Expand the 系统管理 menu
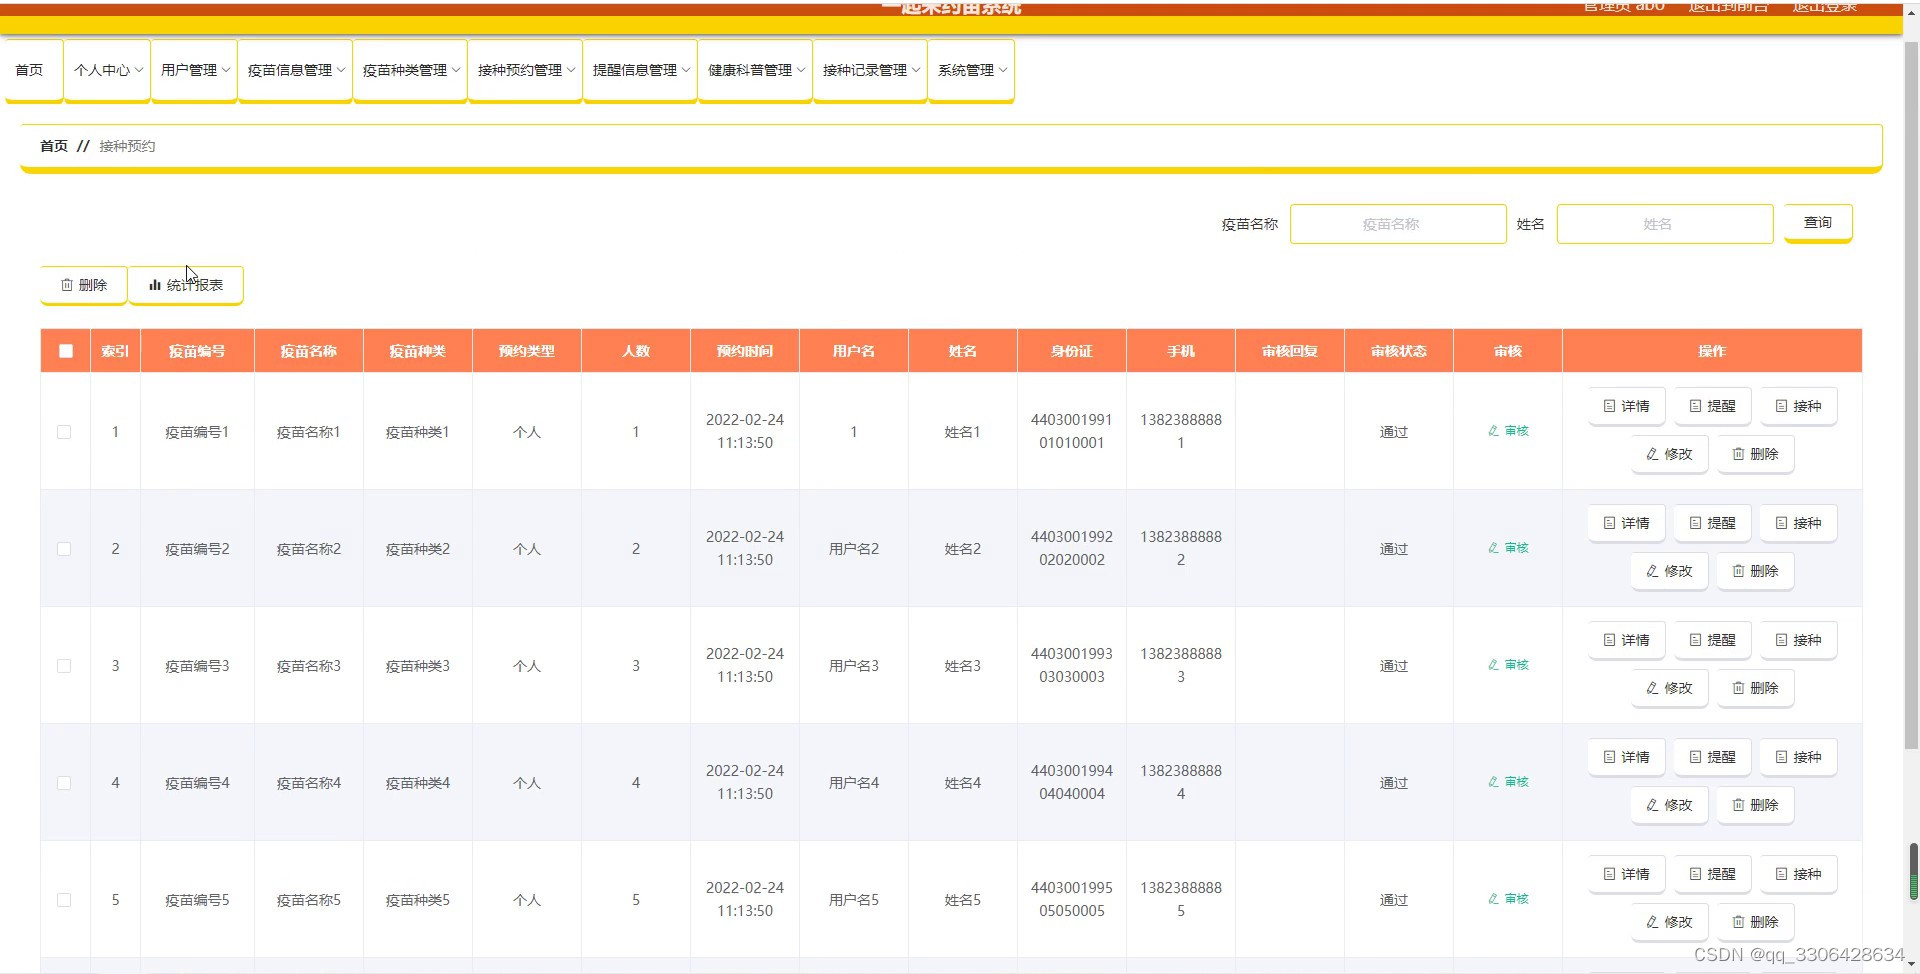 972,70
